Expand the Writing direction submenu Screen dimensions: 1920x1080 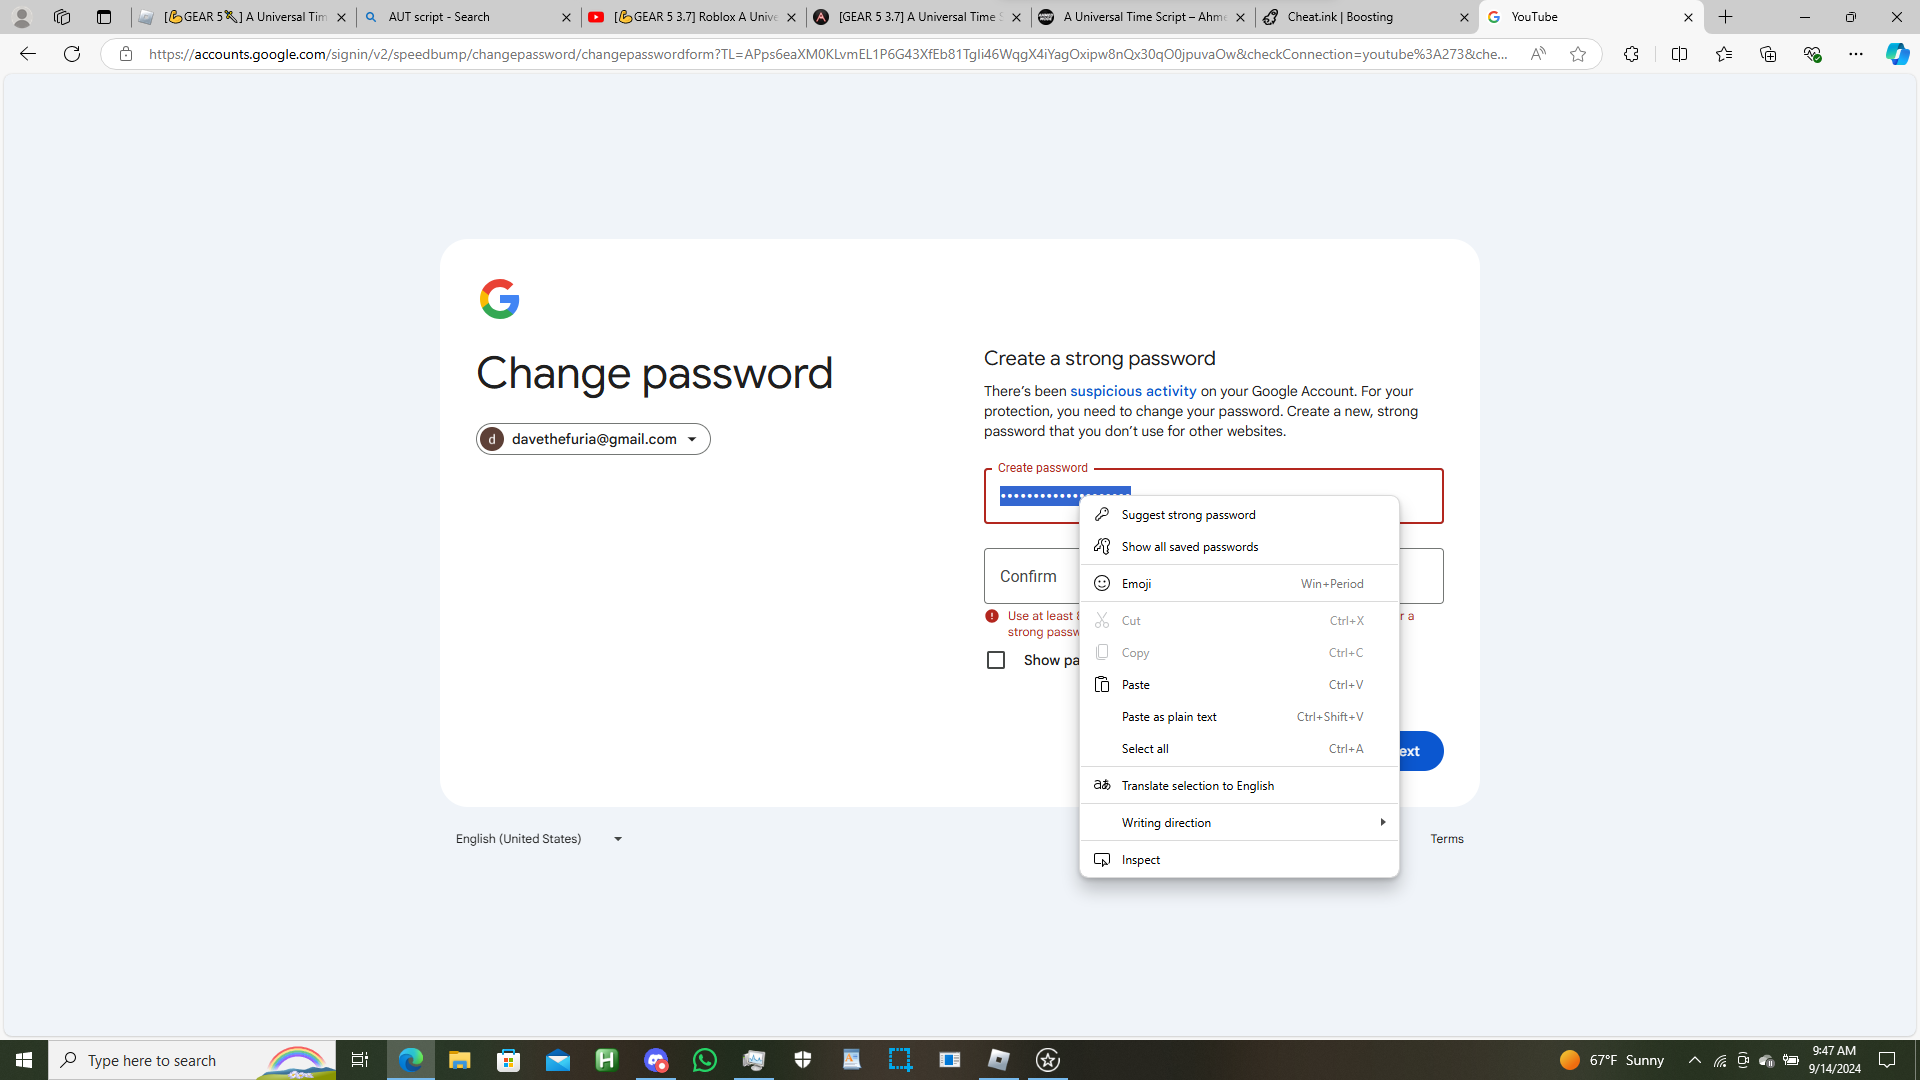click(x=1239, y=822)
